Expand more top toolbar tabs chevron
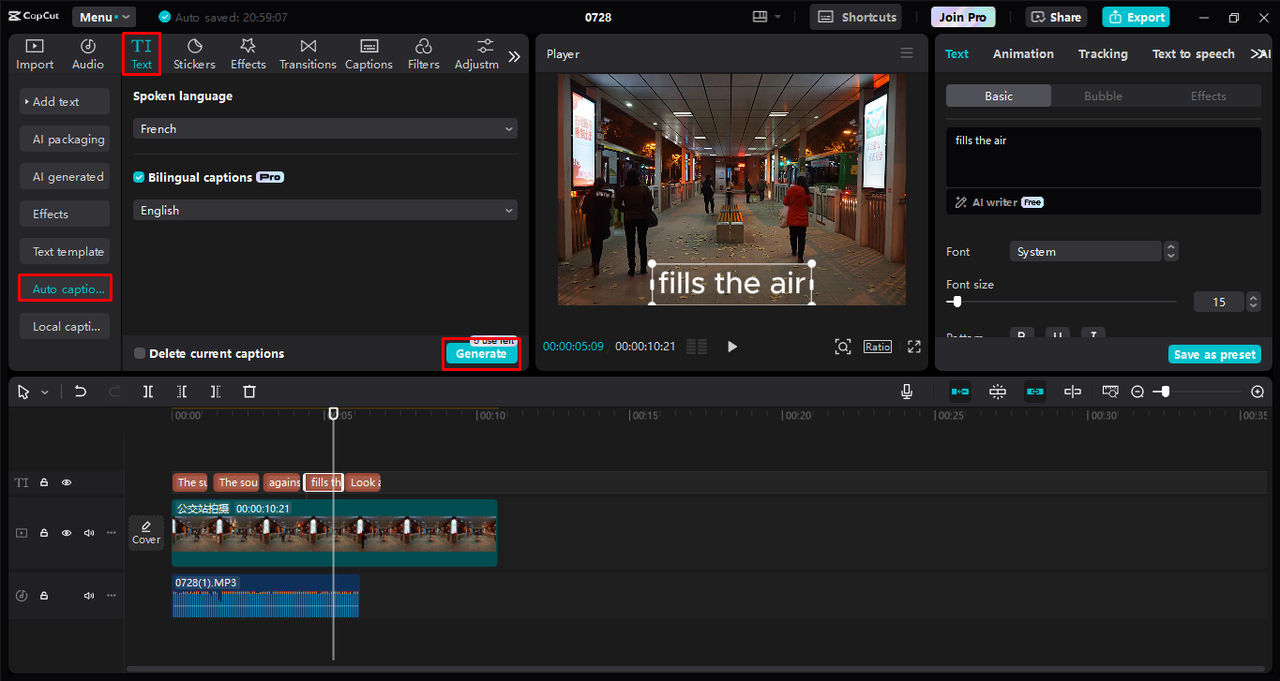 (x=514, y=56)
